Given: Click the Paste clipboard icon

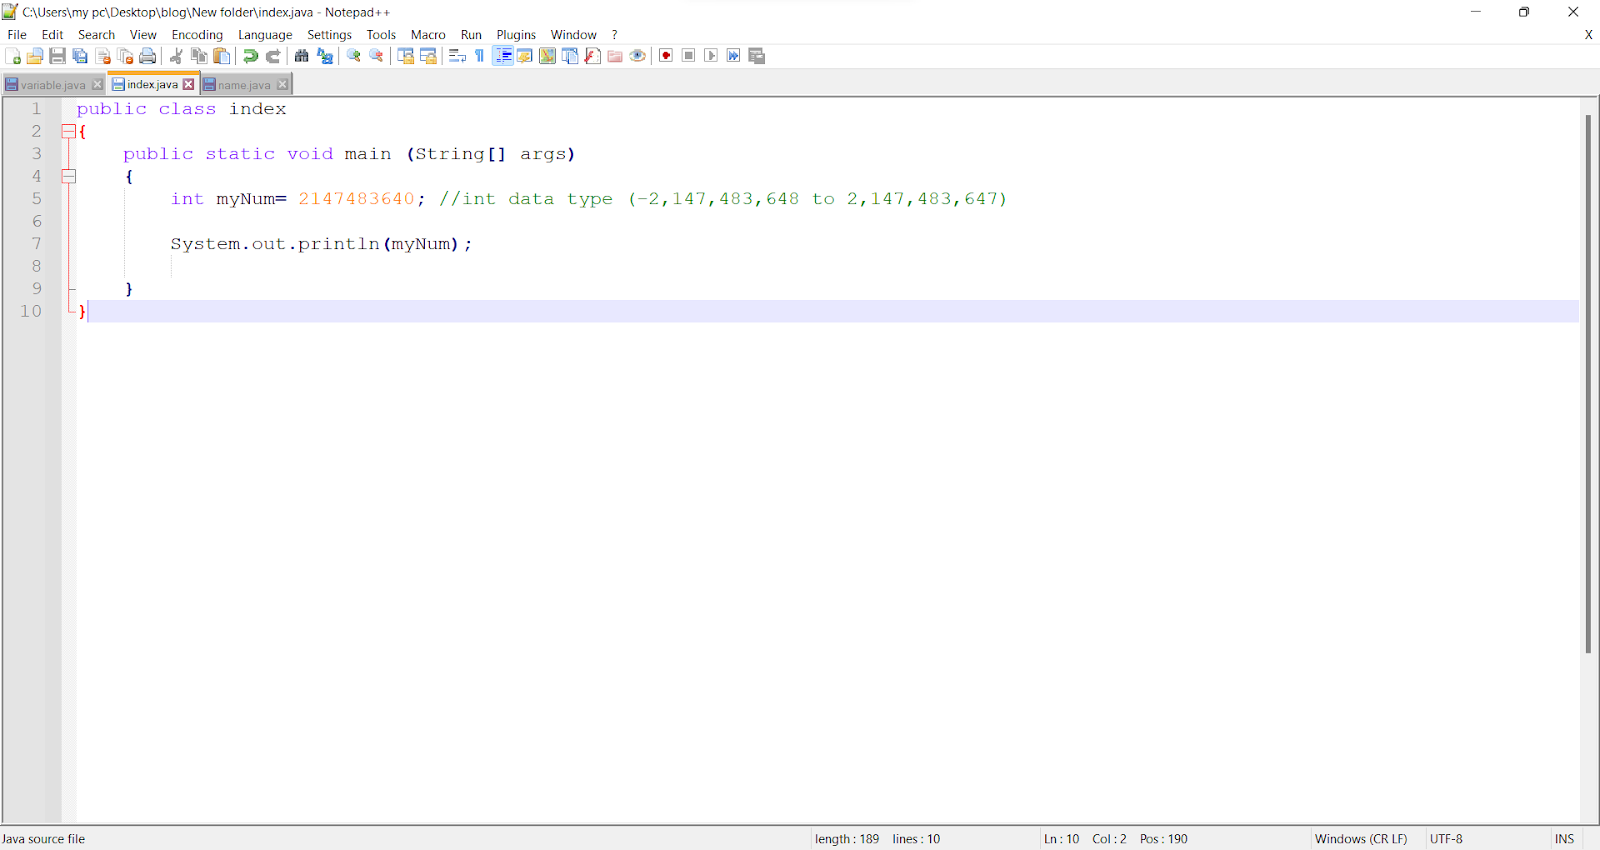Looking at the screenshot, I should (x=222, y=56).
